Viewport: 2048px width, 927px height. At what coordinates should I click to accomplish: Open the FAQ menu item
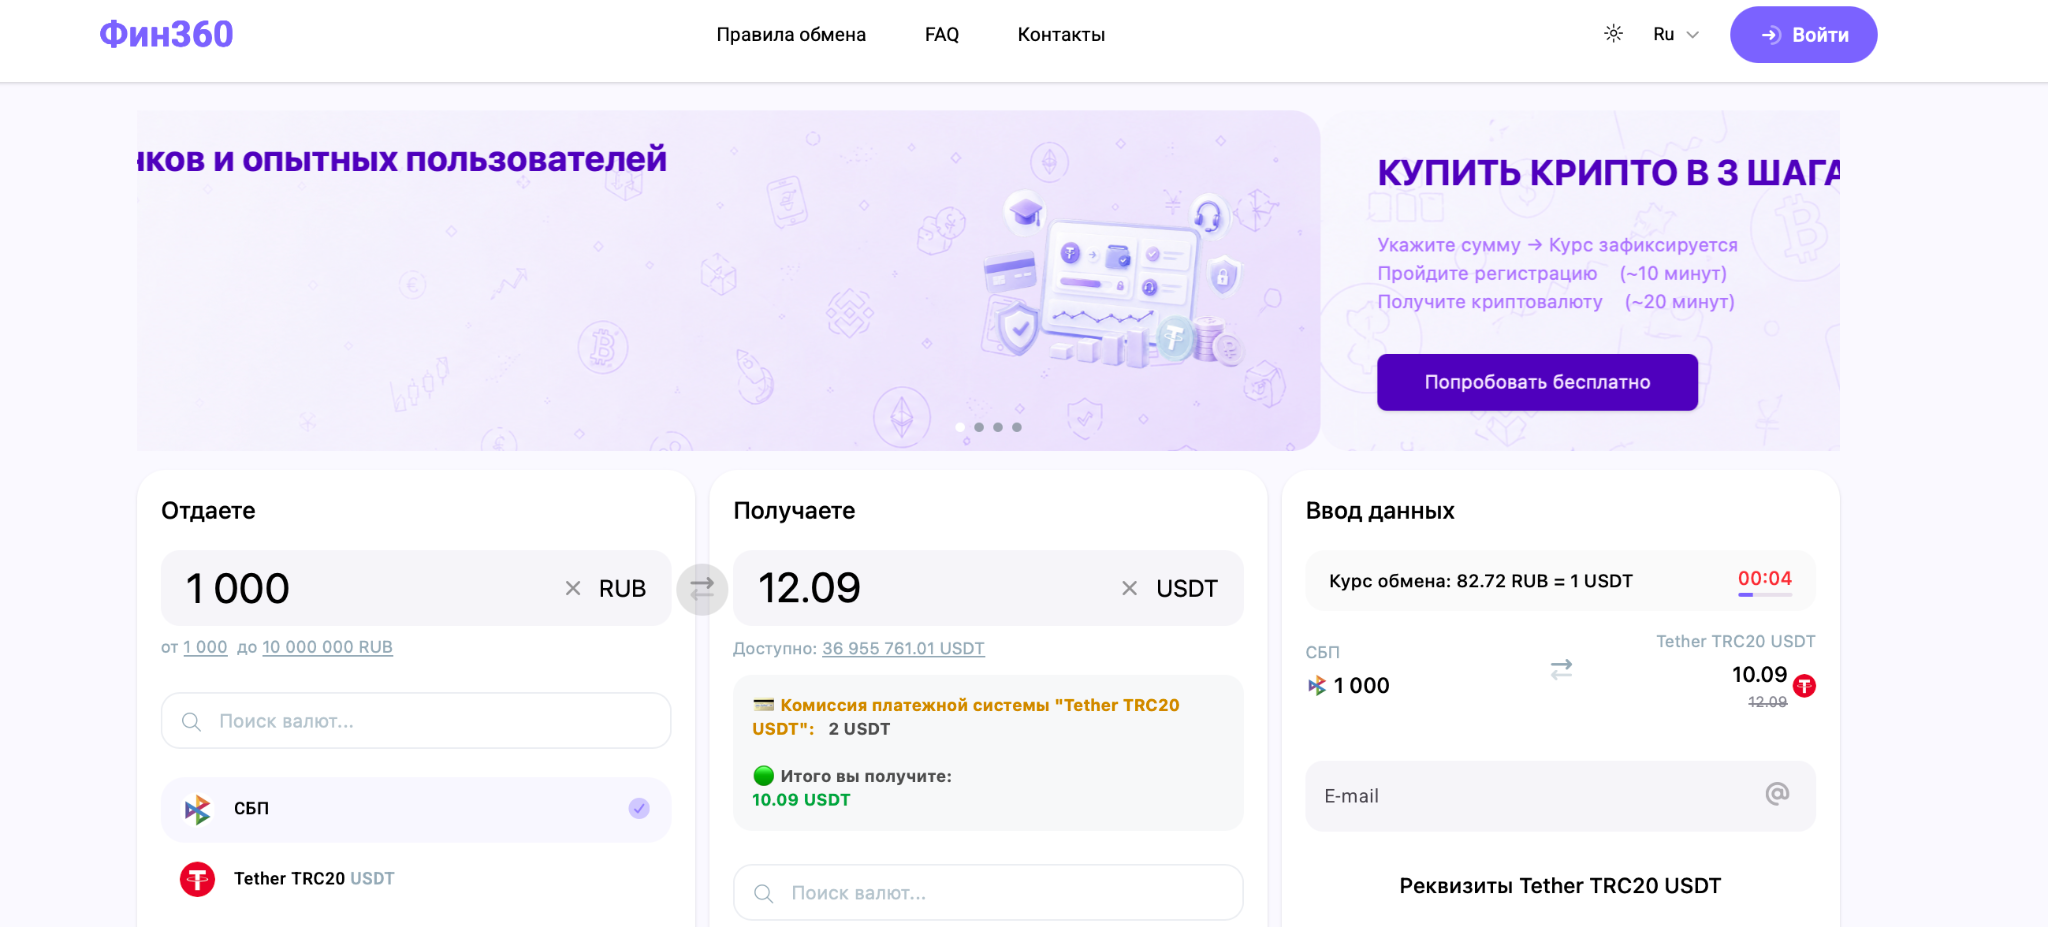point(942,35)
